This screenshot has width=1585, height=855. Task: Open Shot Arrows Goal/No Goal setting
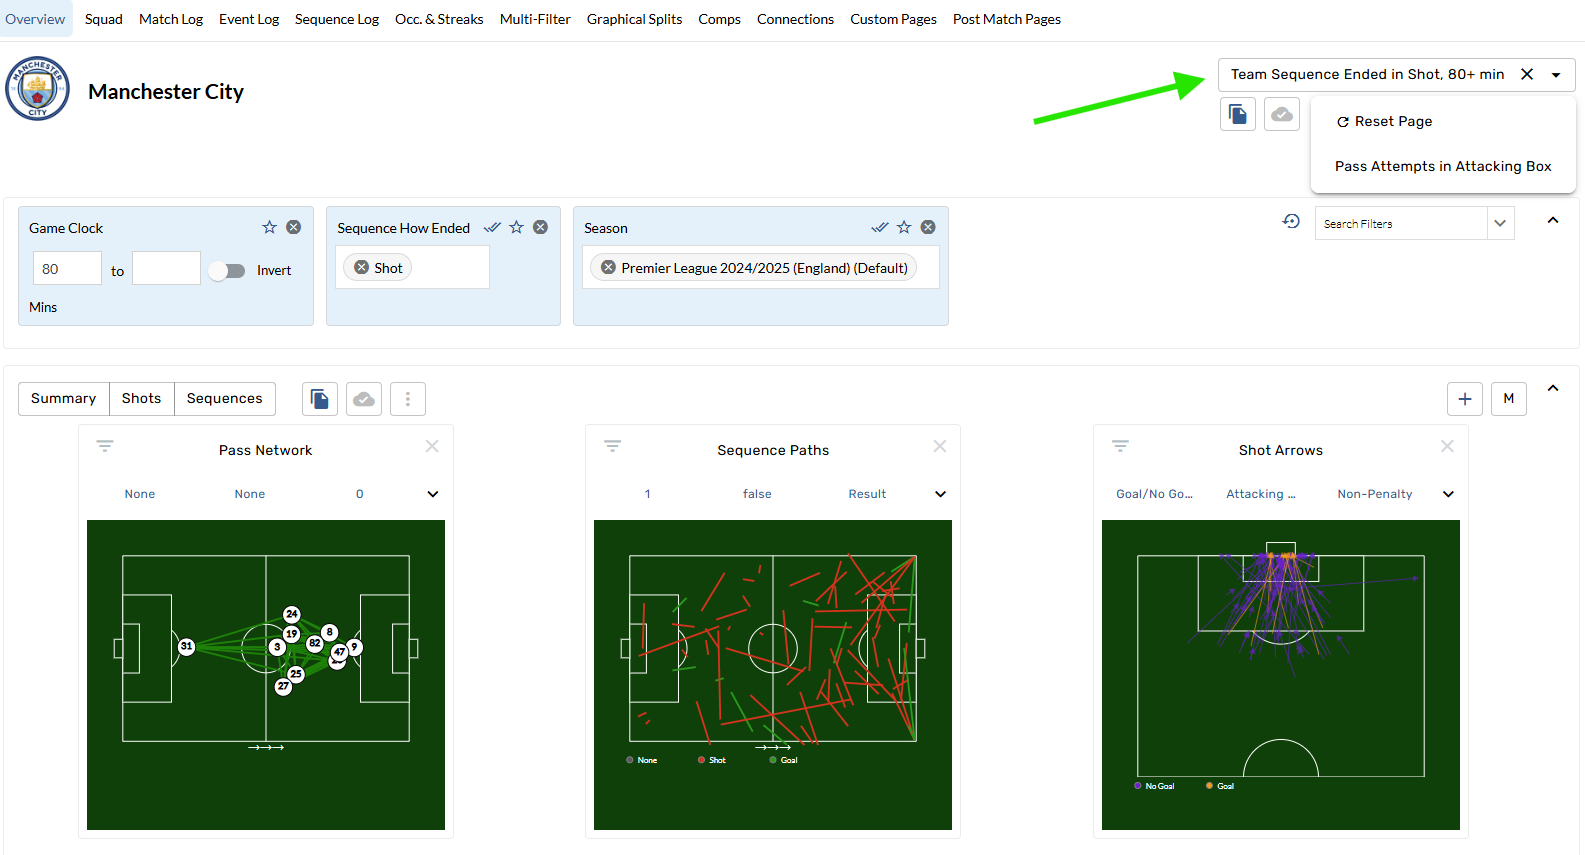pos(1155,494)
